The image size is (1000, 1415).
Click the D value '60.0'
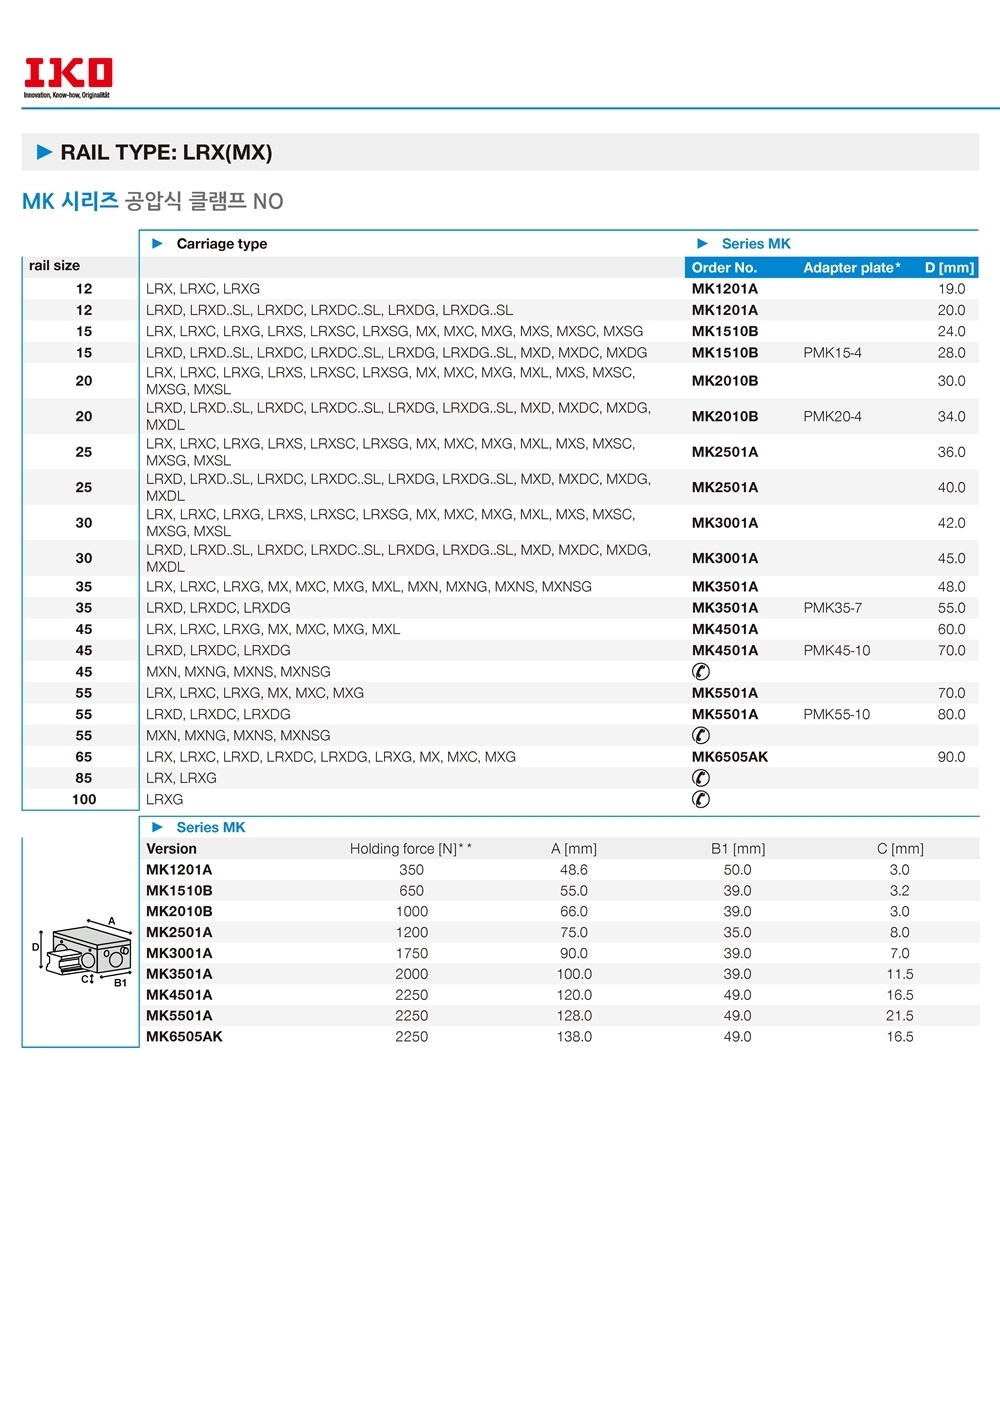coord(952,629)
